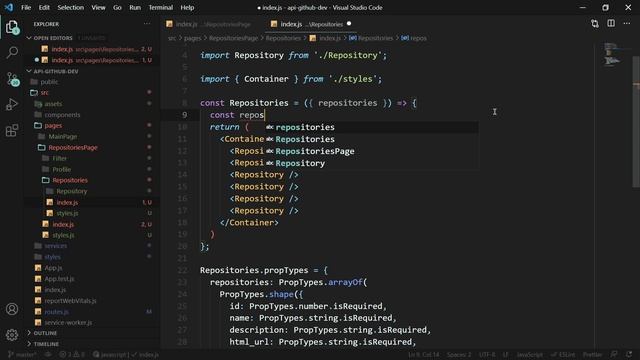Open the File menu
Screen dimensions: 640x360
26,7
